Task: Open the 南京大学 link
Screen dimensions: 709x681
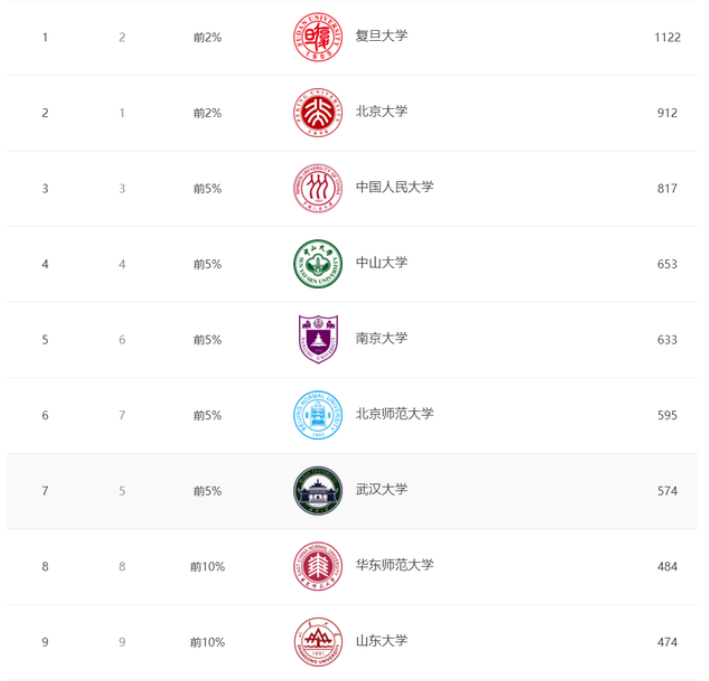Action: click(381, 339)
